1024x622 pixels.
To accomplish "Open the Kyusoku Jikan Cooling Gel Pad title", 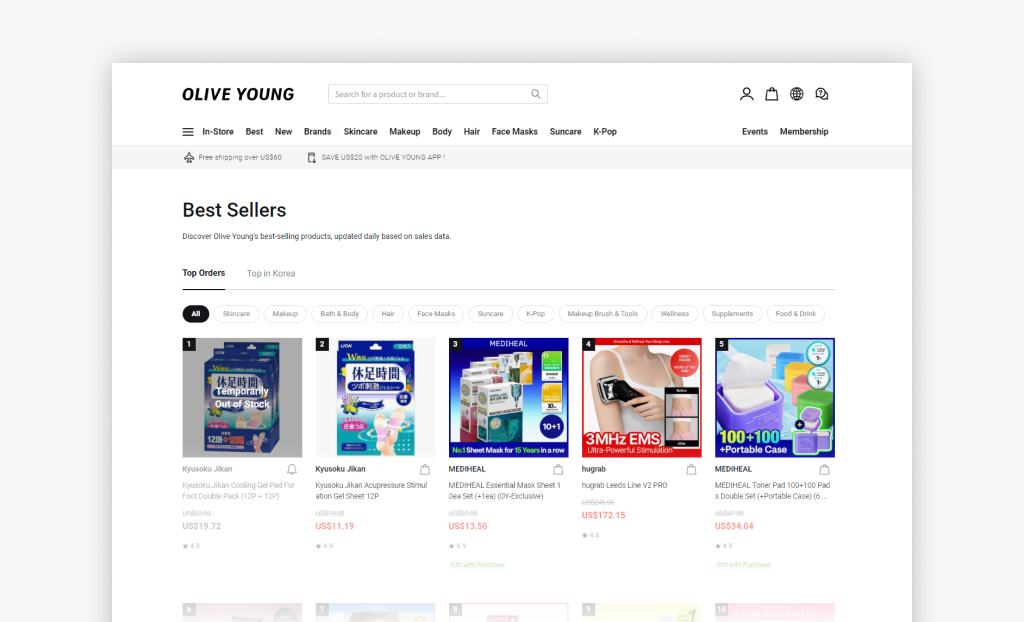I will click(238, 491).
